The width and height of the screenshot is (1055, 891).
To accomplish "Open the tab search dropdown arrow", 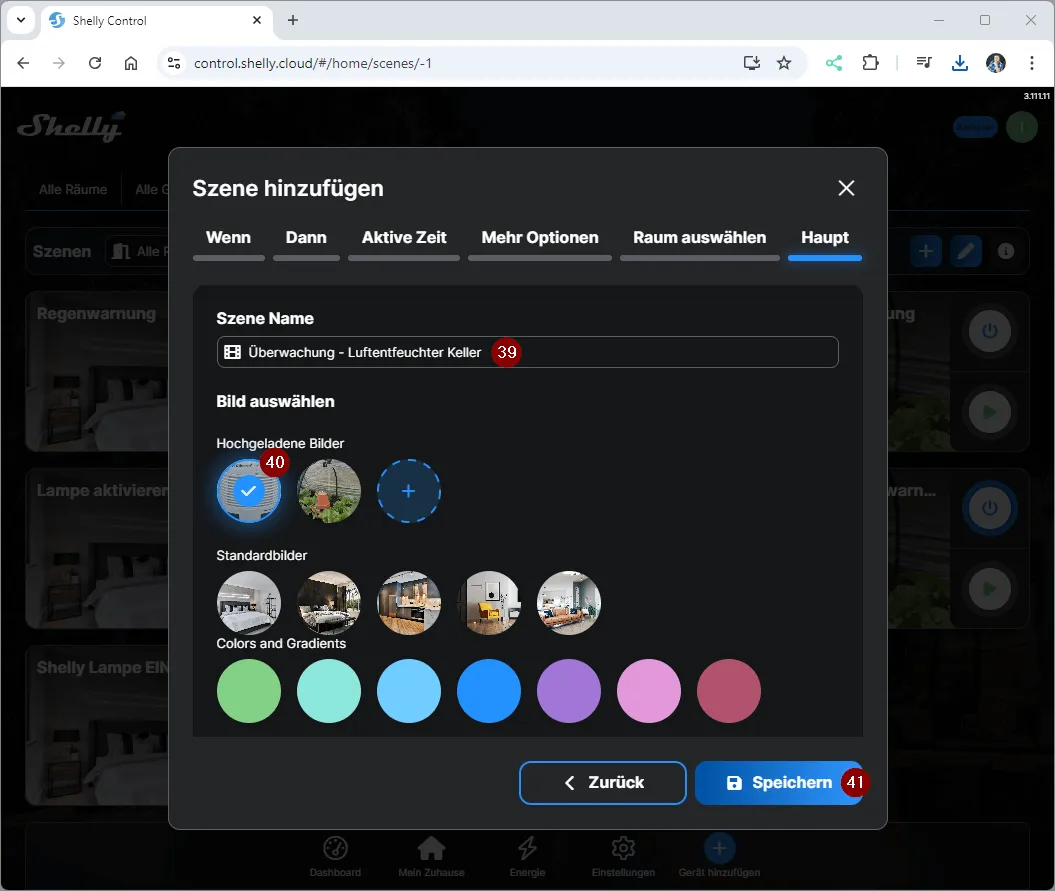I will 20,20.
